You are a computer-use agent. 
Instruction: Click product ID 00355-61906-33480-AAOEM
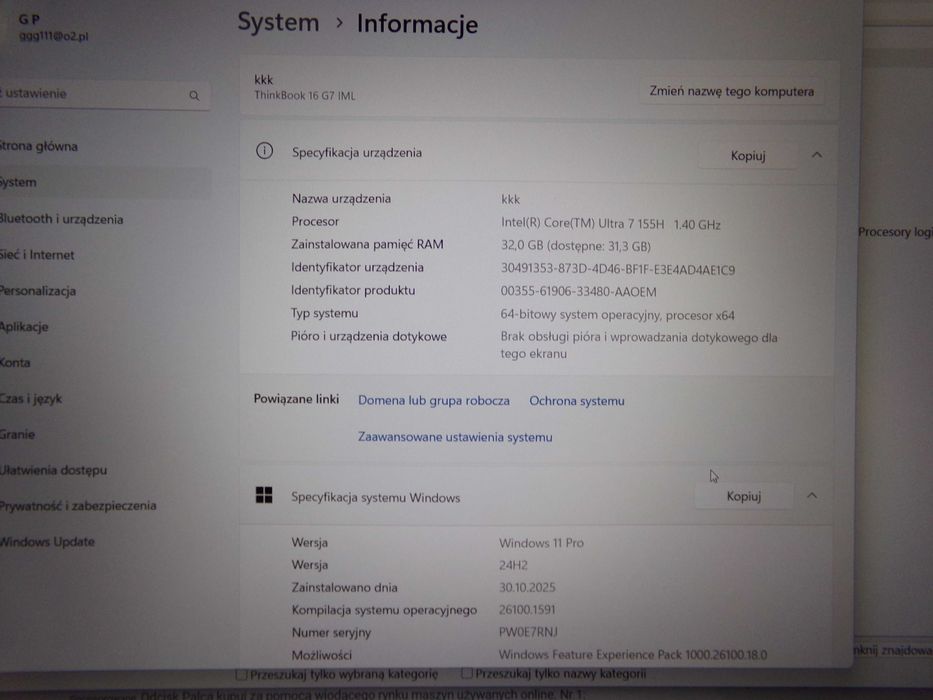[x=578, y=292]
